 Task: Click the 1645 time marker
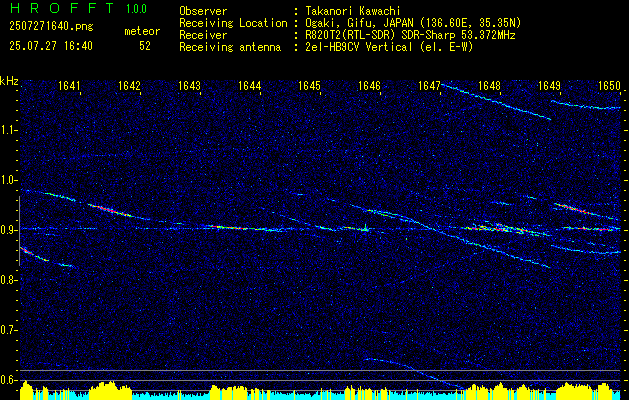(x=309, y=85)
